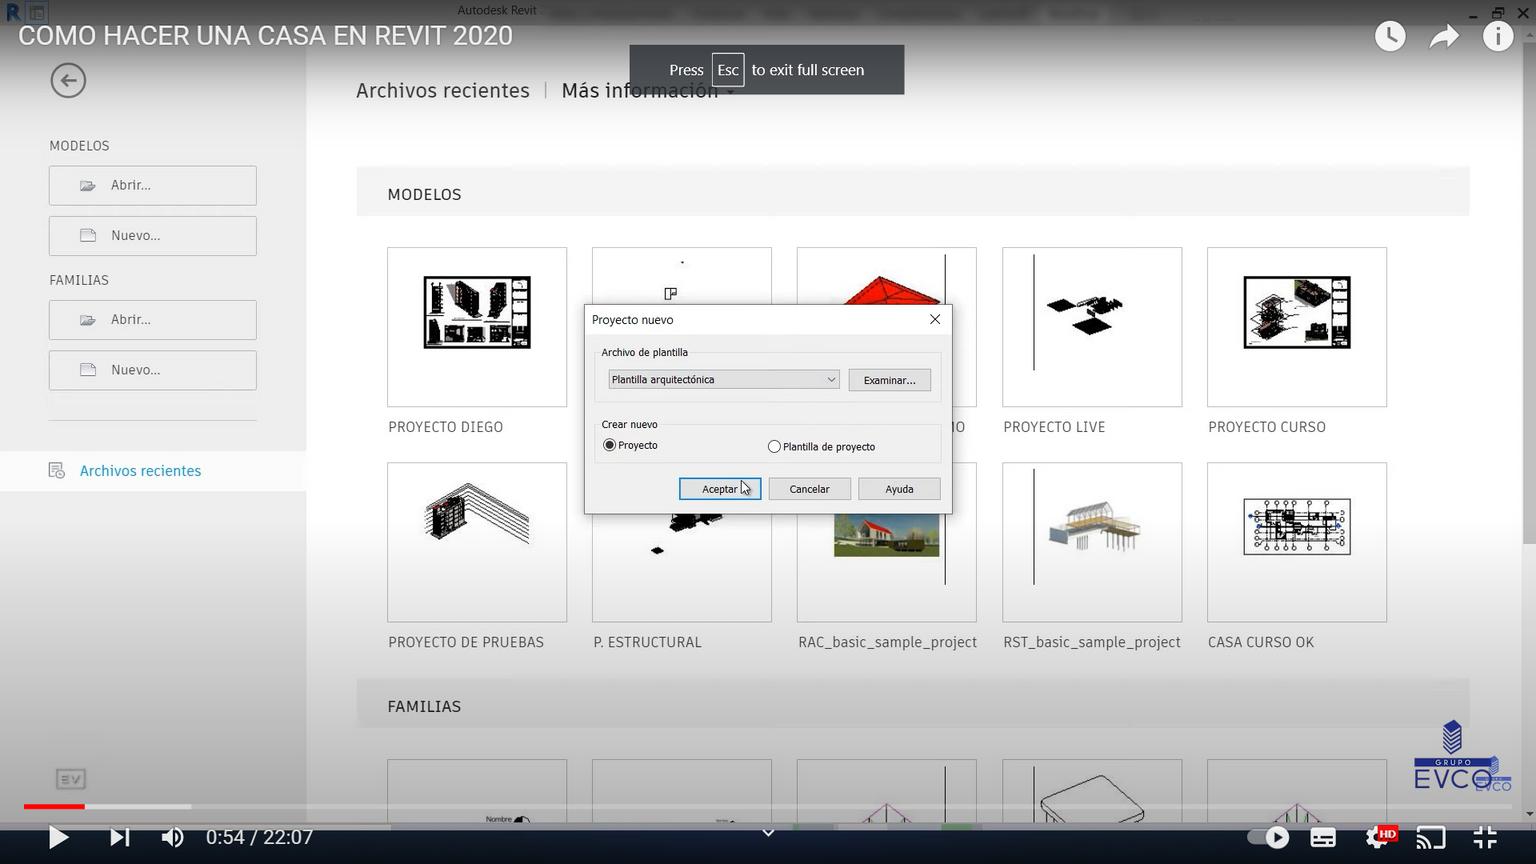Click the Archivos recientes heading
The image size is (1536, 864).
click(443, 91)
